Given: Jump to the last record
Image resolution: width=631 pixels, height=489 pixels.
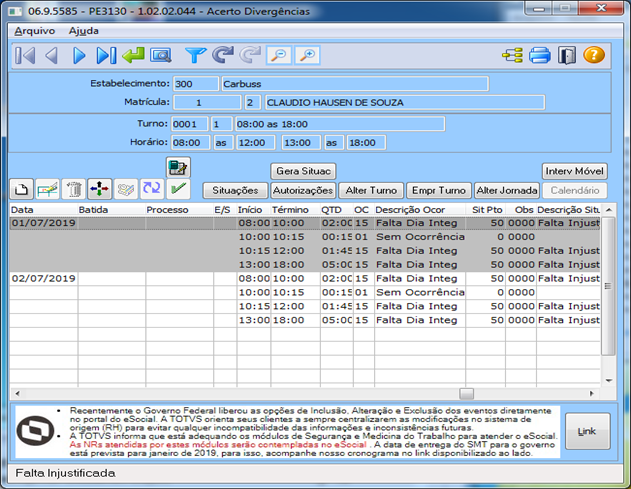Looking at the screenshot, I should (106, 55).
